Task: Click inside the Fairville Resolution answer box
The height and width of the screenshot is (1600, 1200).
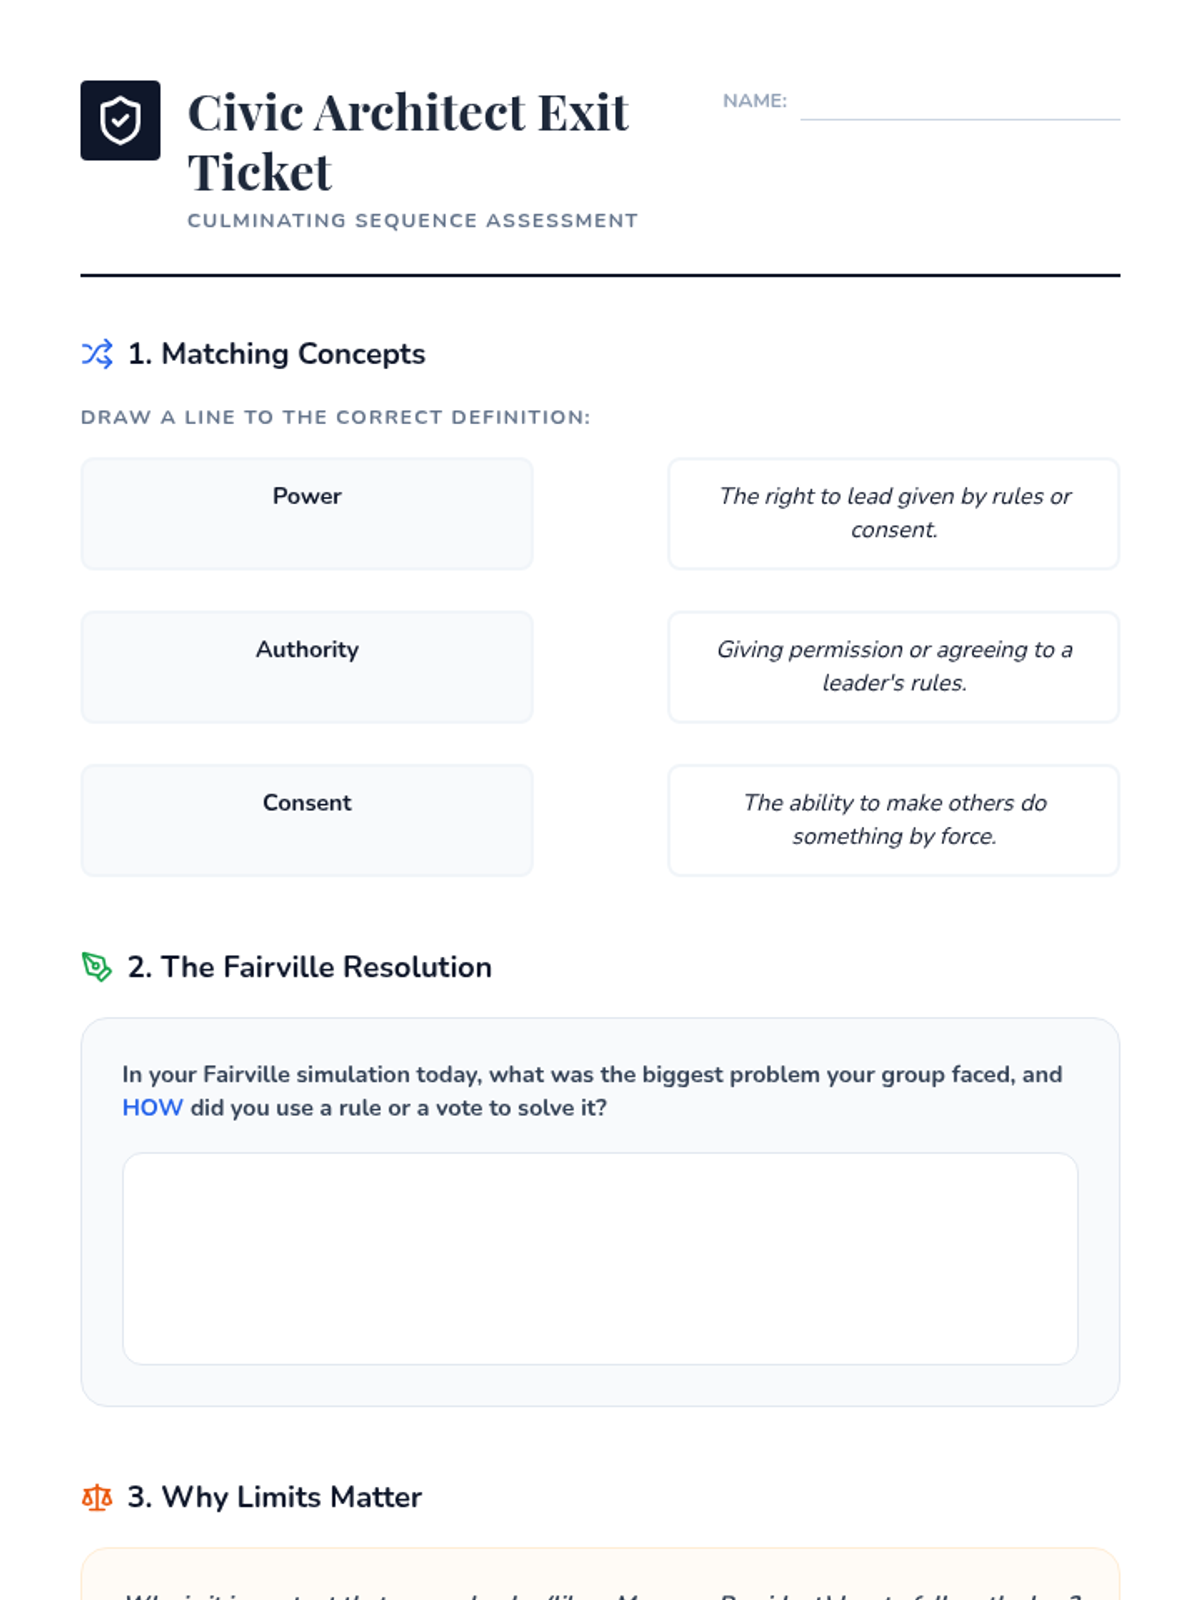Action: point(600,1259)
